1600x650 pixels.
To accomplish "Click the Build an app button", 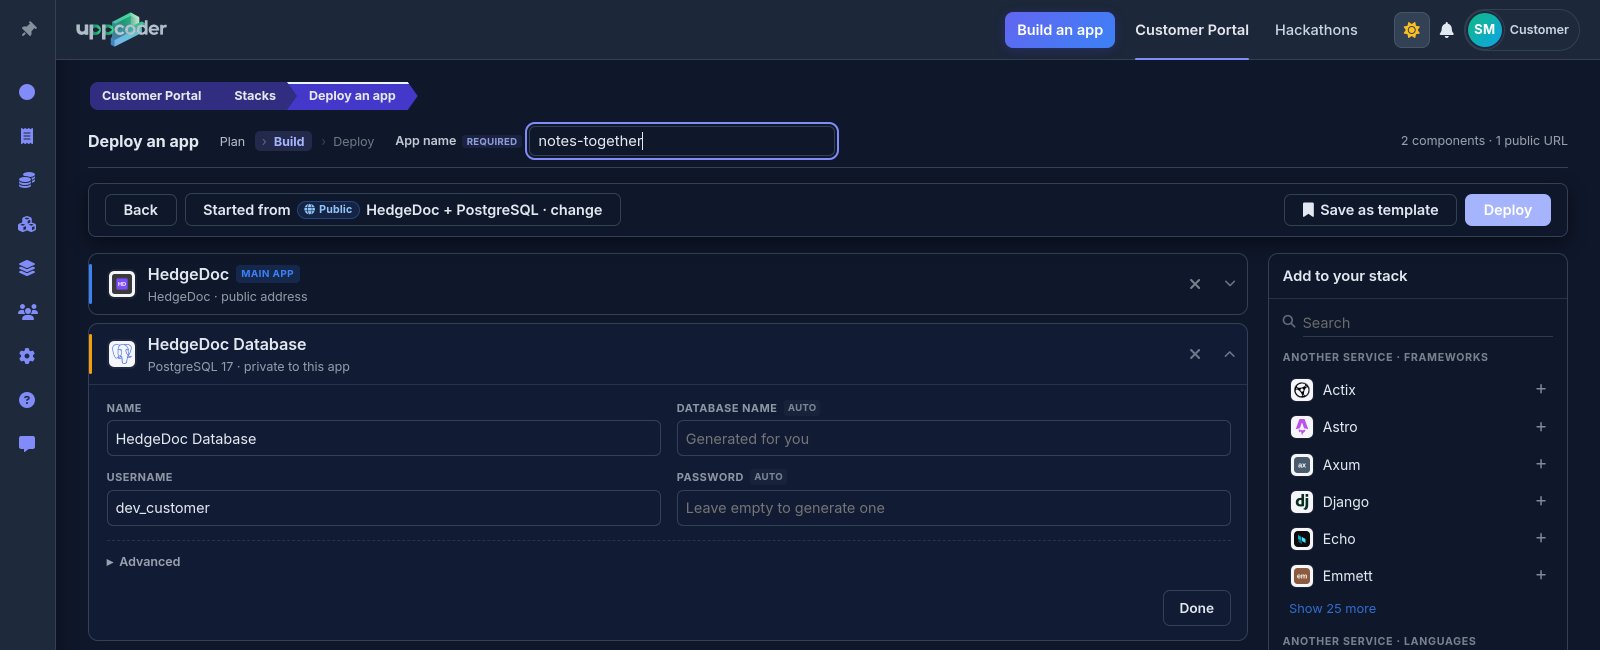I will click(x=1059, y=30).
